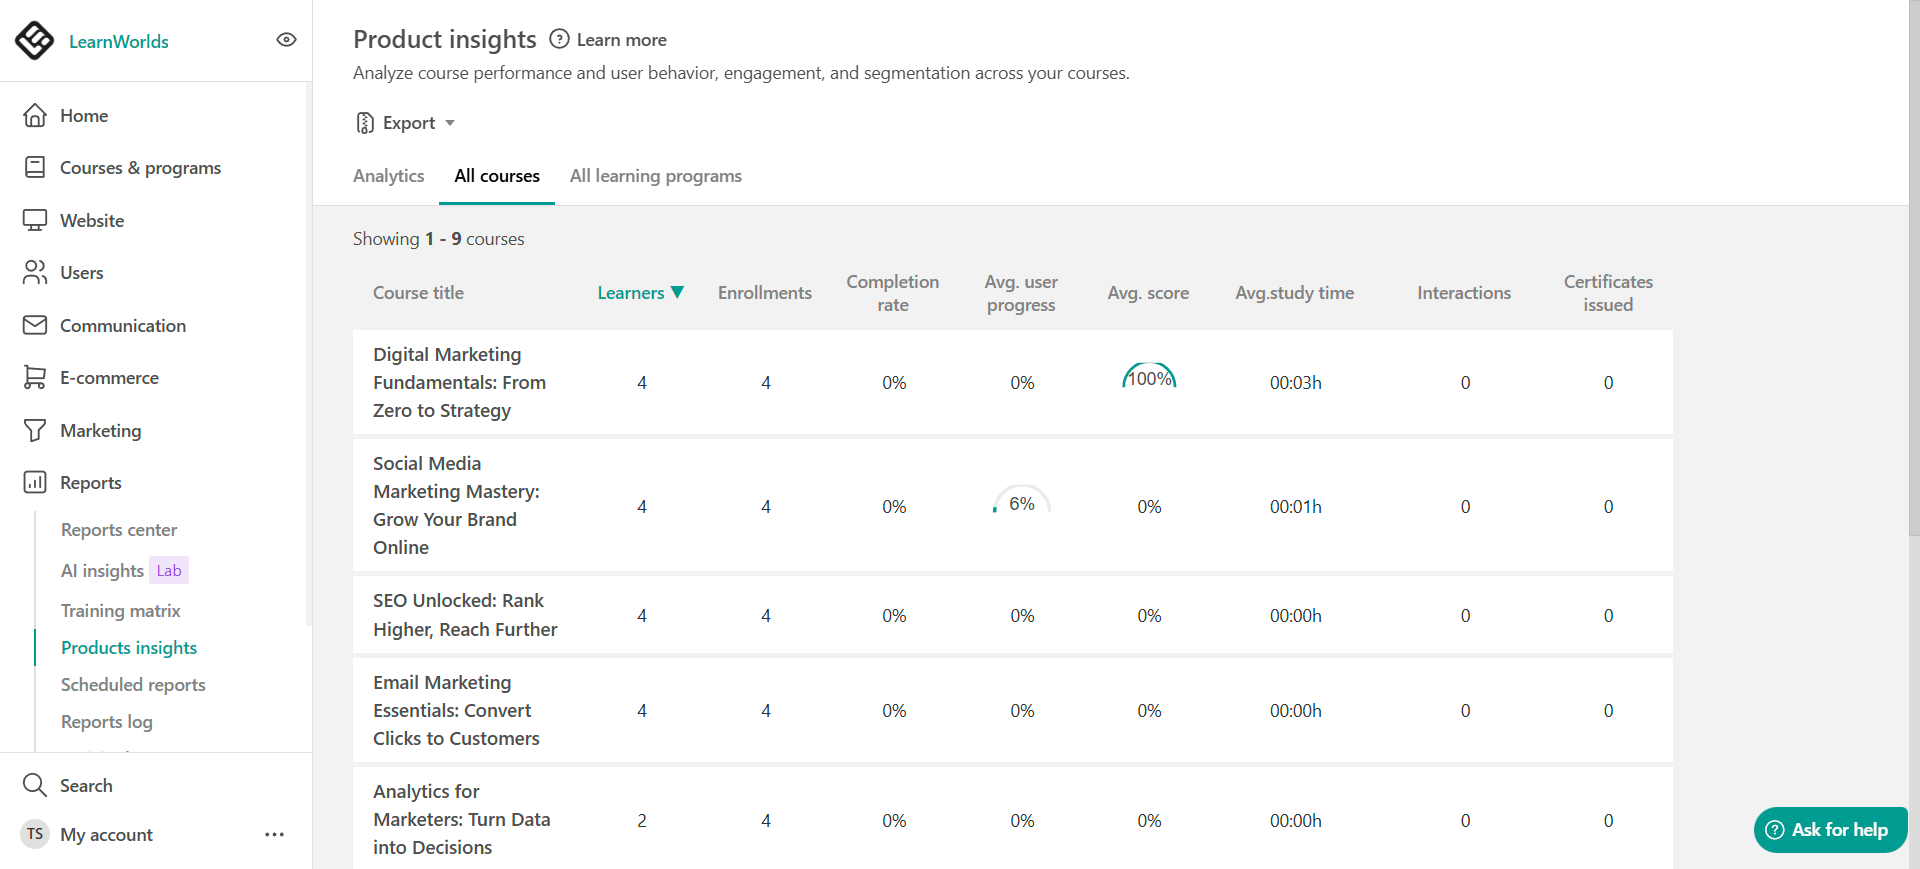
Task: Sort by Learners column arrow
Action: (x=677, y=292)
